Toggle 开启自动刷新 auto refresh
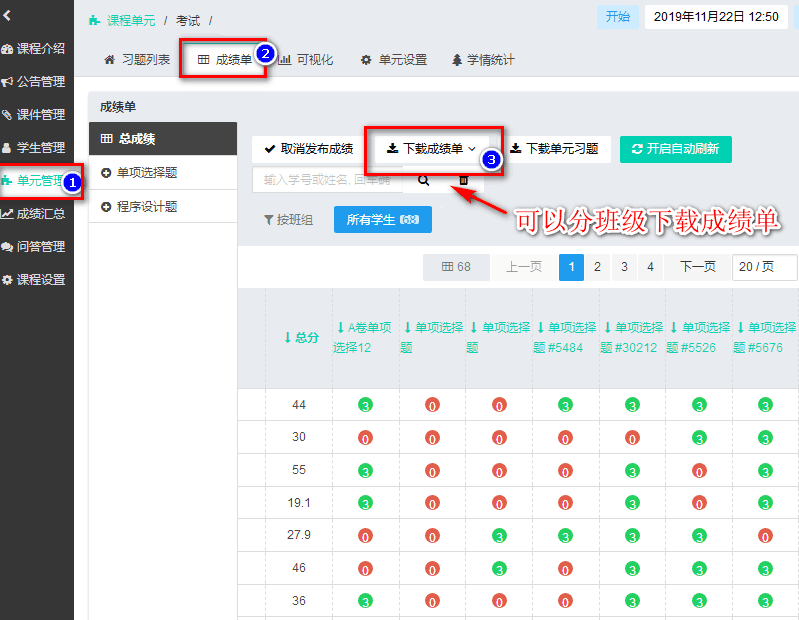This screenshot has width=799, height=620. [x=676, y=149]
